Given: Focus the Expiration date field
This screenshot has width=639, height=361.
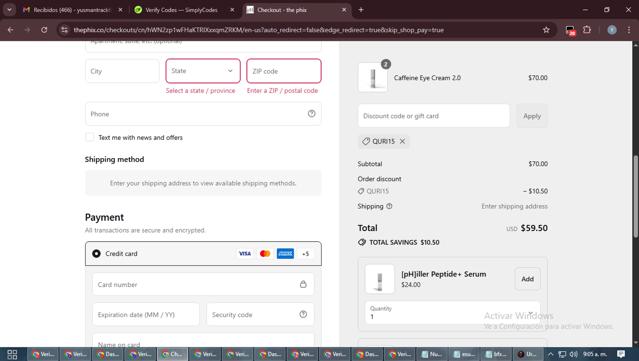Looking at the screenshot, I should pyautogui.click(x=146, y=315).
